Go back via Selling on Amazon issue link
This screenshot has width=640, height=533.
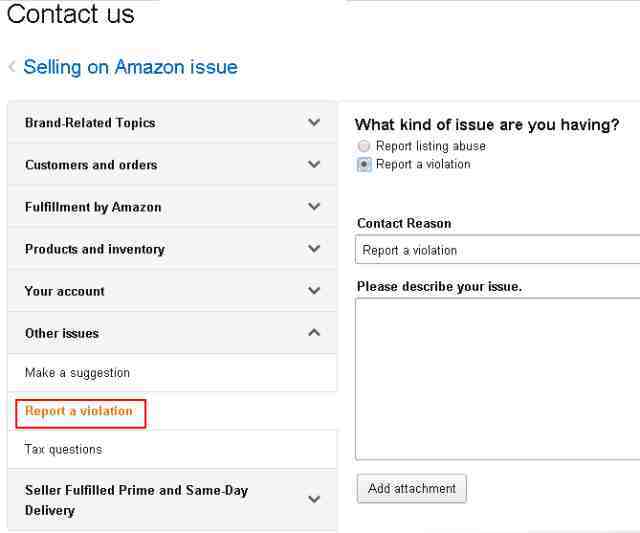[x=130, y=68]
